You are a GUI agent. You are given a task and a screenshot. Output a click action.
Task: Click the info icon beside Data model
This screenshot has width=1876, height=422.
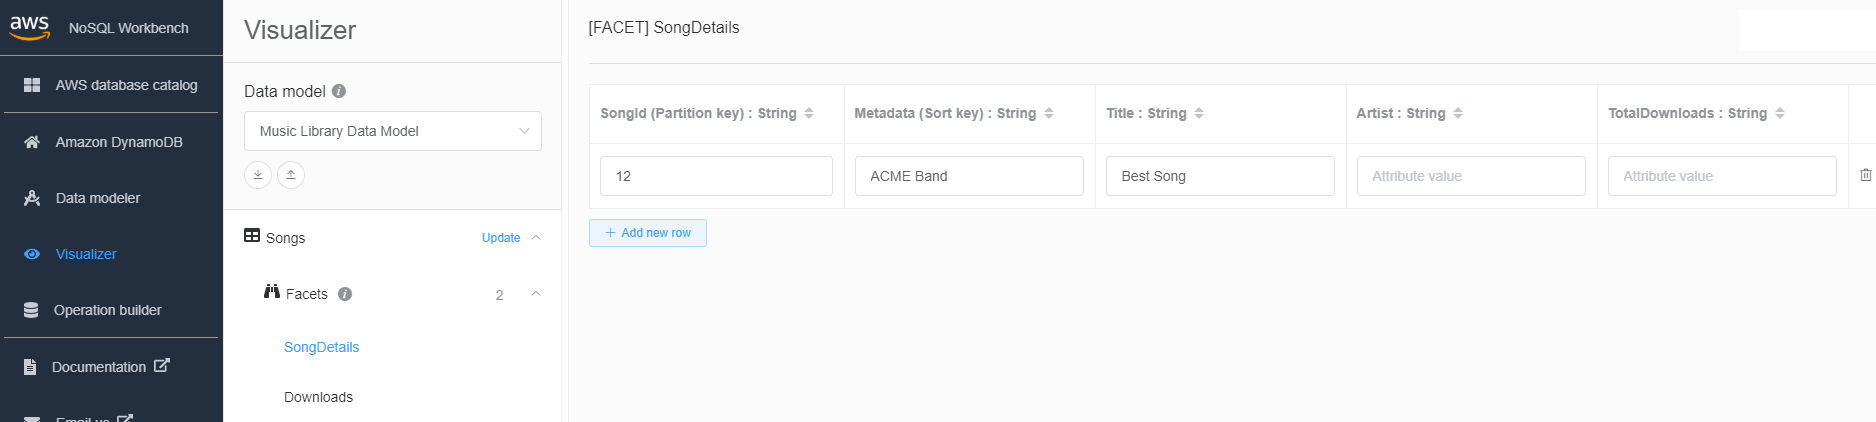coord(339,91)
